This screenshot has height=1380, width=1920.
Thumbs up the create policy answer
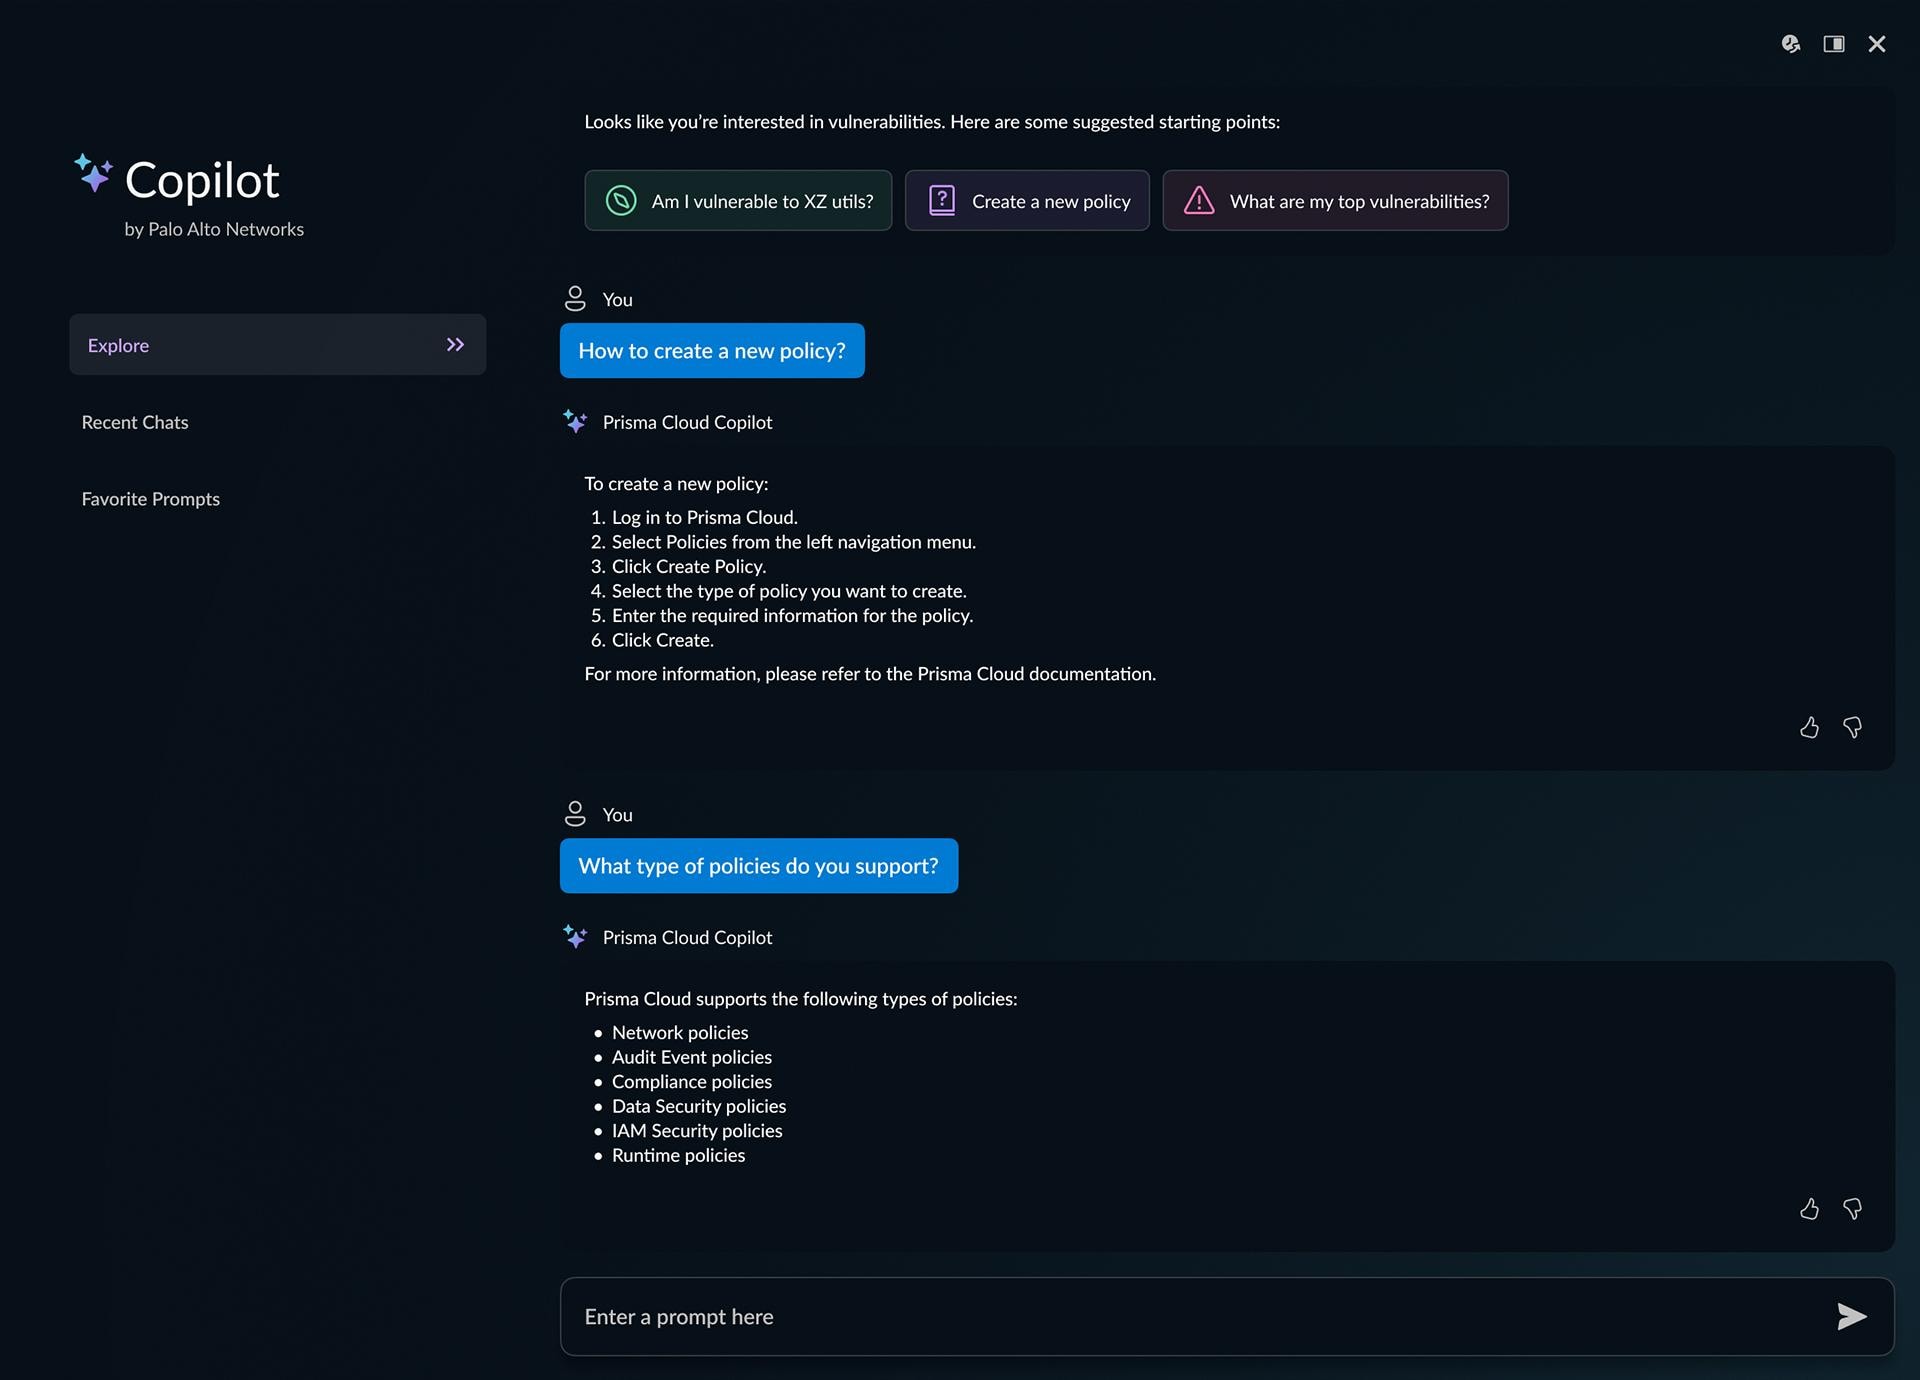pos(1809,728)
